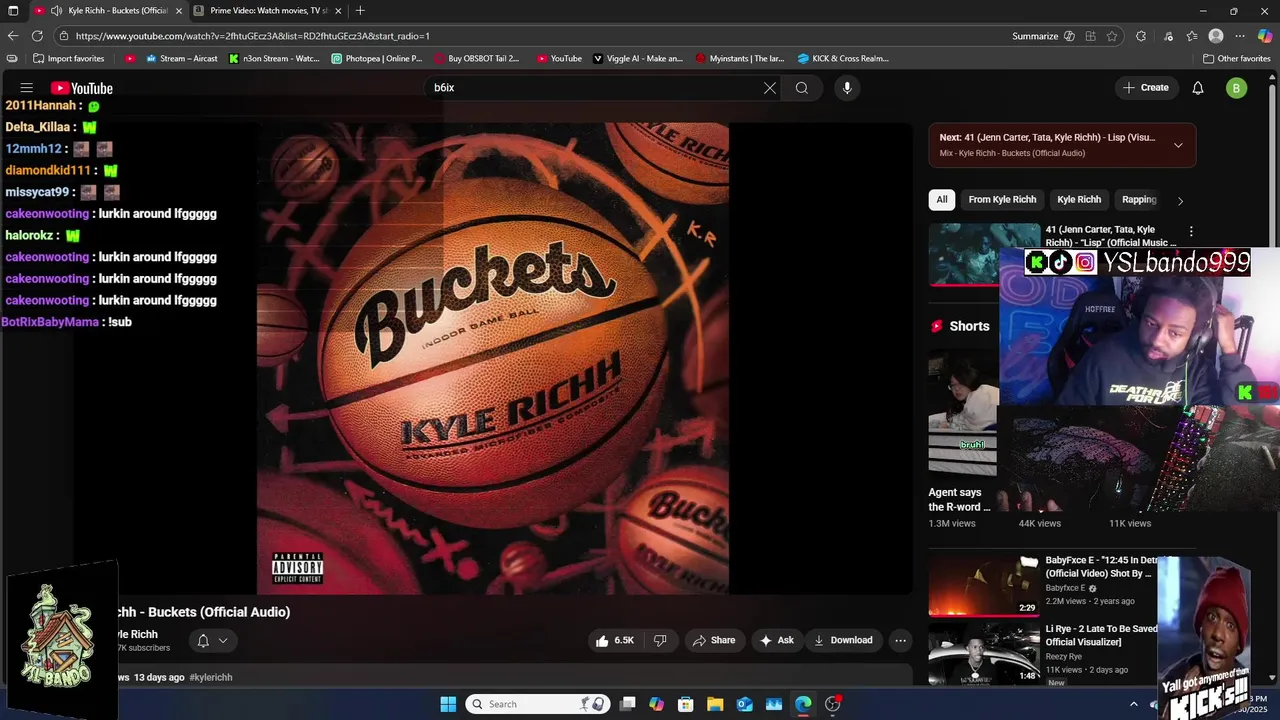Viewport: 1280px width, 720px height.
Task: Open the three-dot more actions under video
Action: pos(900,640)
